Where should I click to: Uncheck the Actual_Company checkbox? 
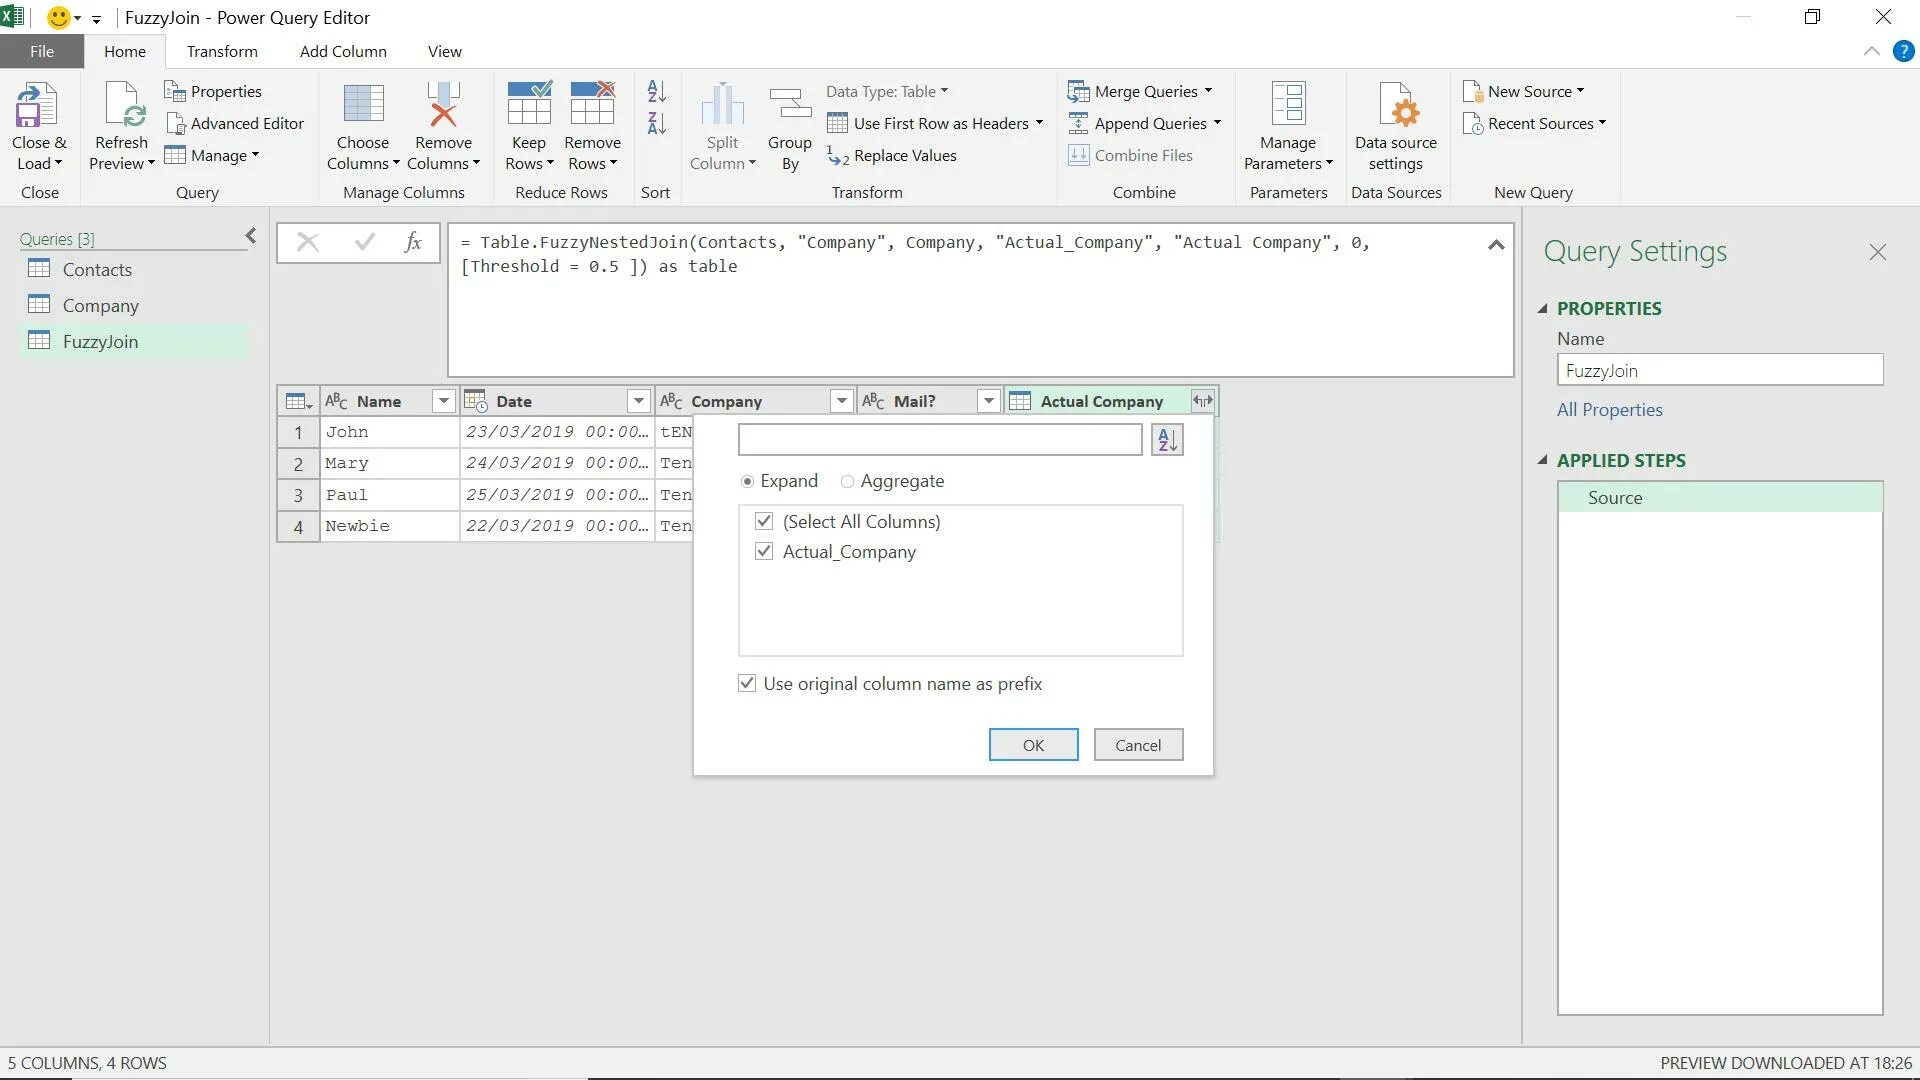[x=764, y=551]
